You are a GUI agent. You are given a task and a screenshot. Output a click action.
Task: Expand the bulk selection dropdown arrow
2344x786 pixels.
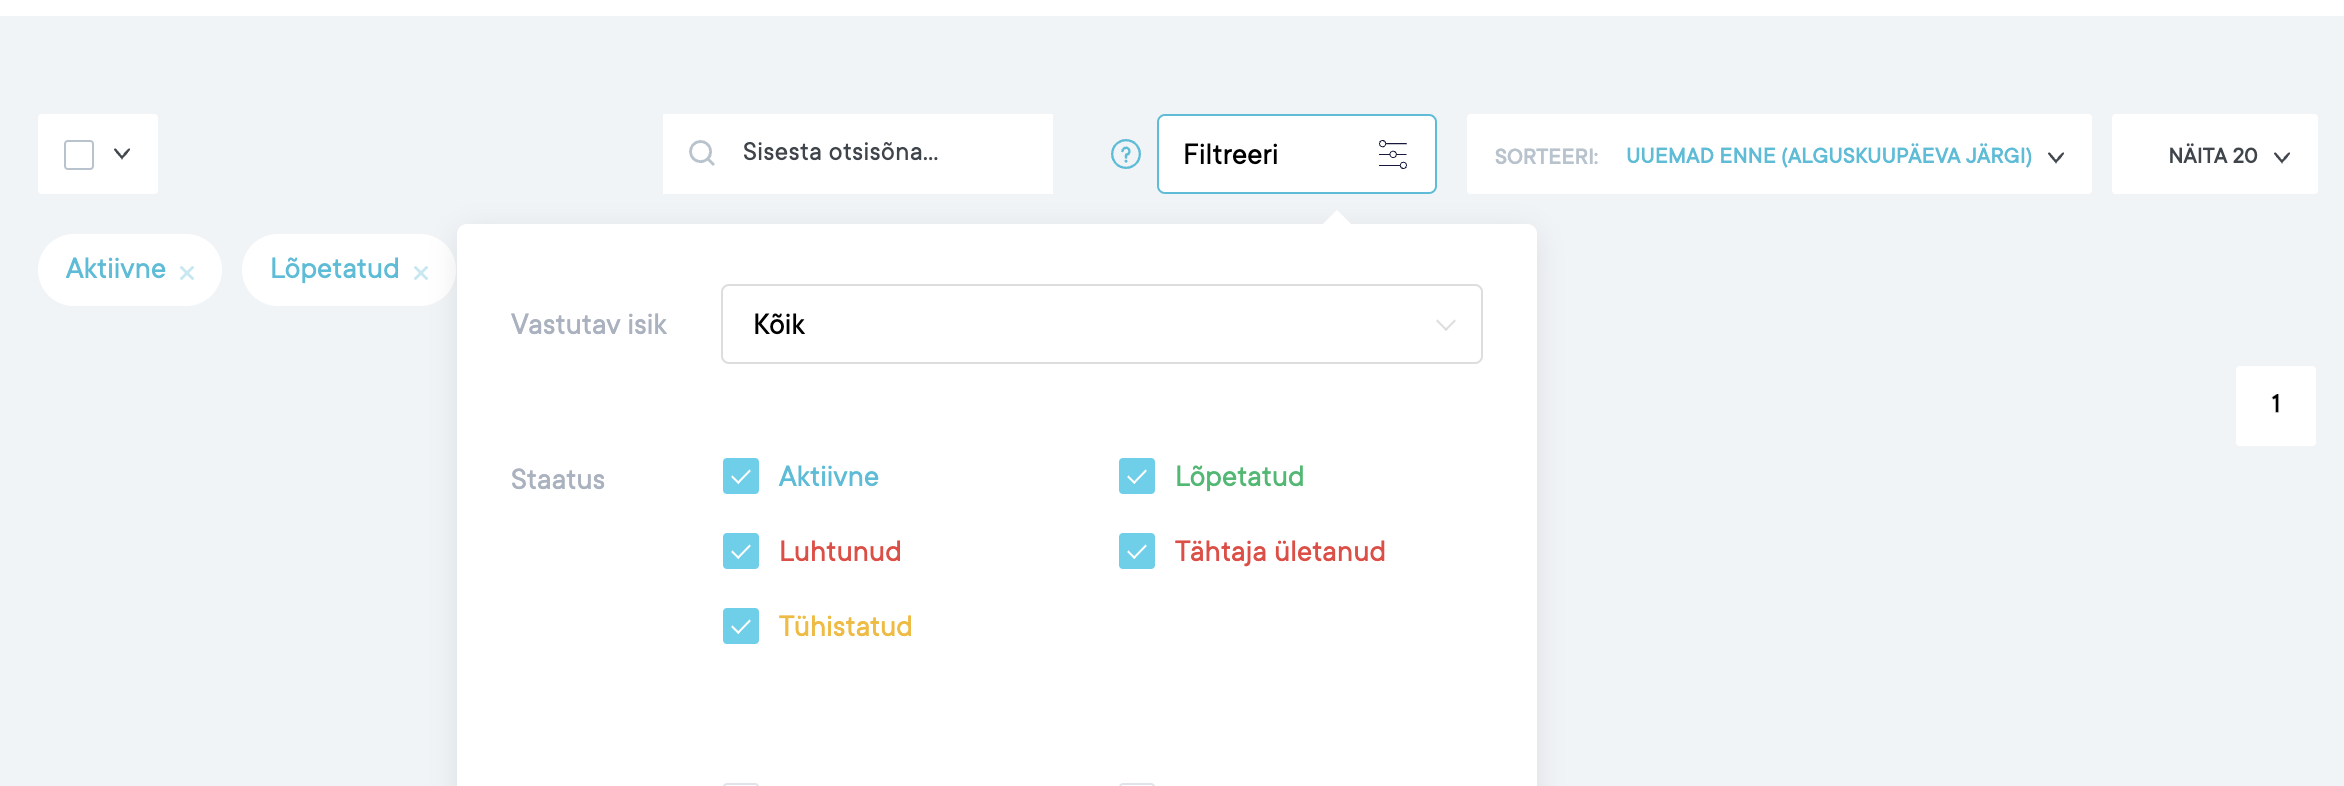(x=122, y=154)
